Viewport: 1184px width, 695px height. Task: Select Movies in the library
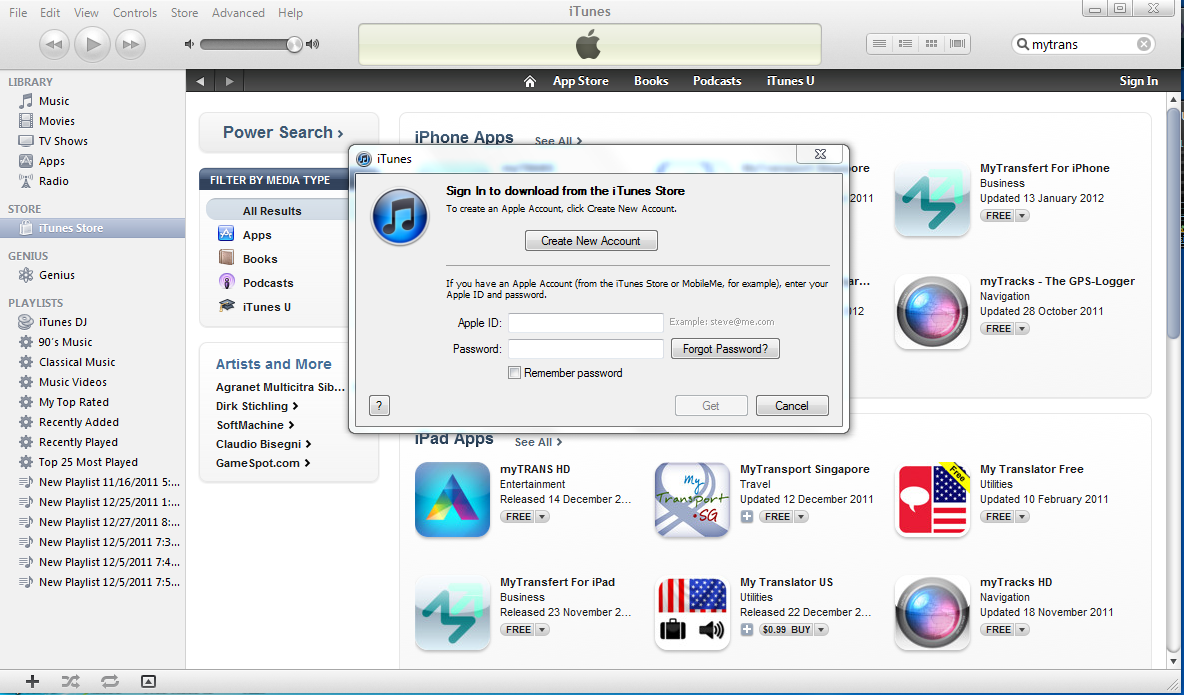tap(57, 121)
